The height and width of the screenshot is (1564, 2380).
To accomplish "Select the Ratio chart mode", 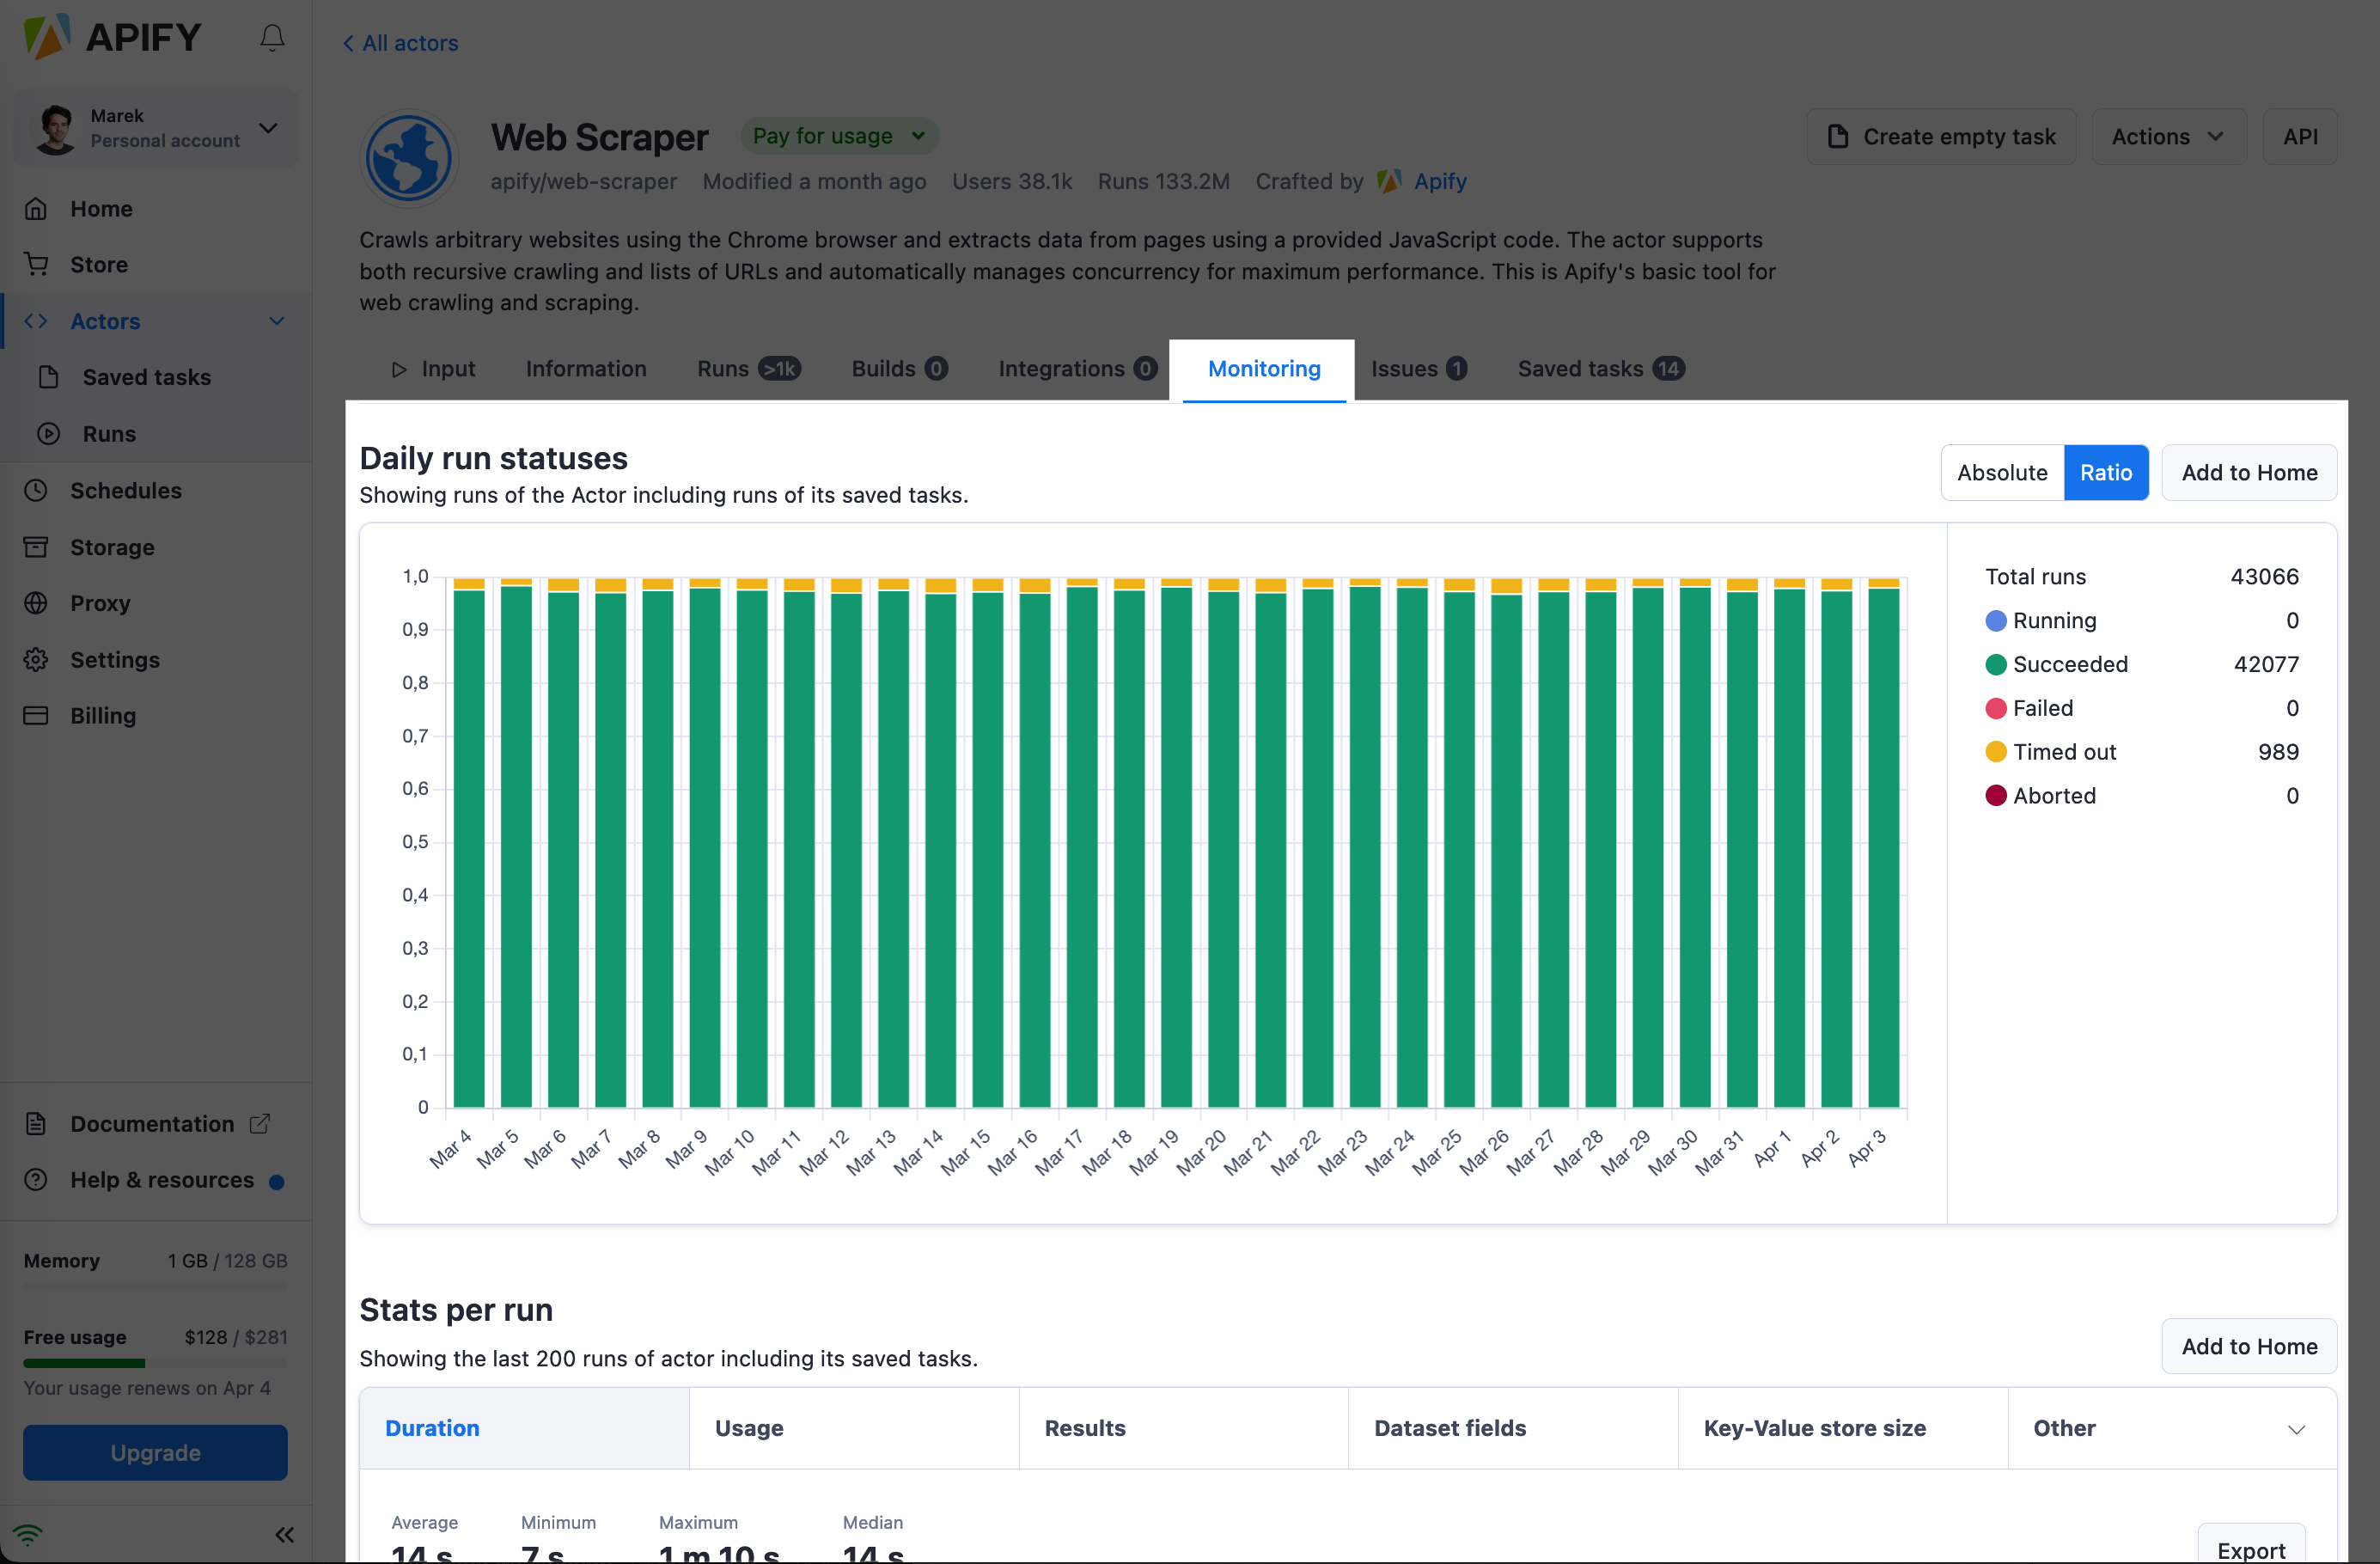I will click(x=2105, y=472).
